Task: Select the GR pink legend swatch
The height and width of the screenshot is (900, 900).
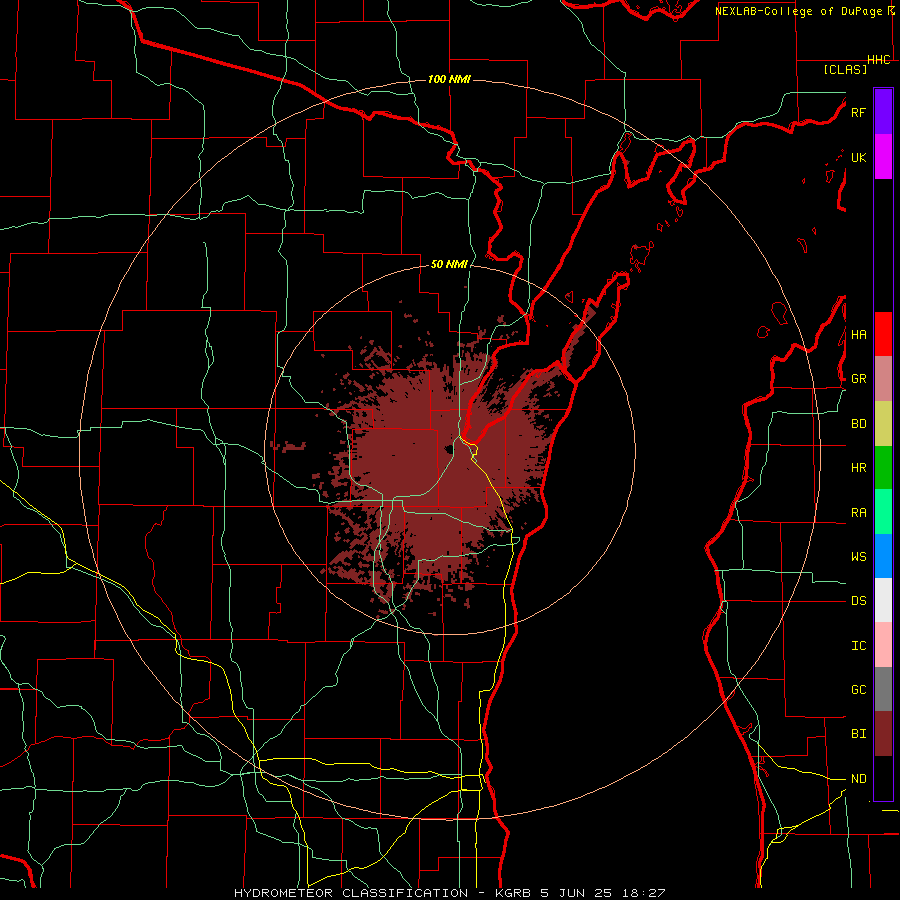Action: point(883,379)
